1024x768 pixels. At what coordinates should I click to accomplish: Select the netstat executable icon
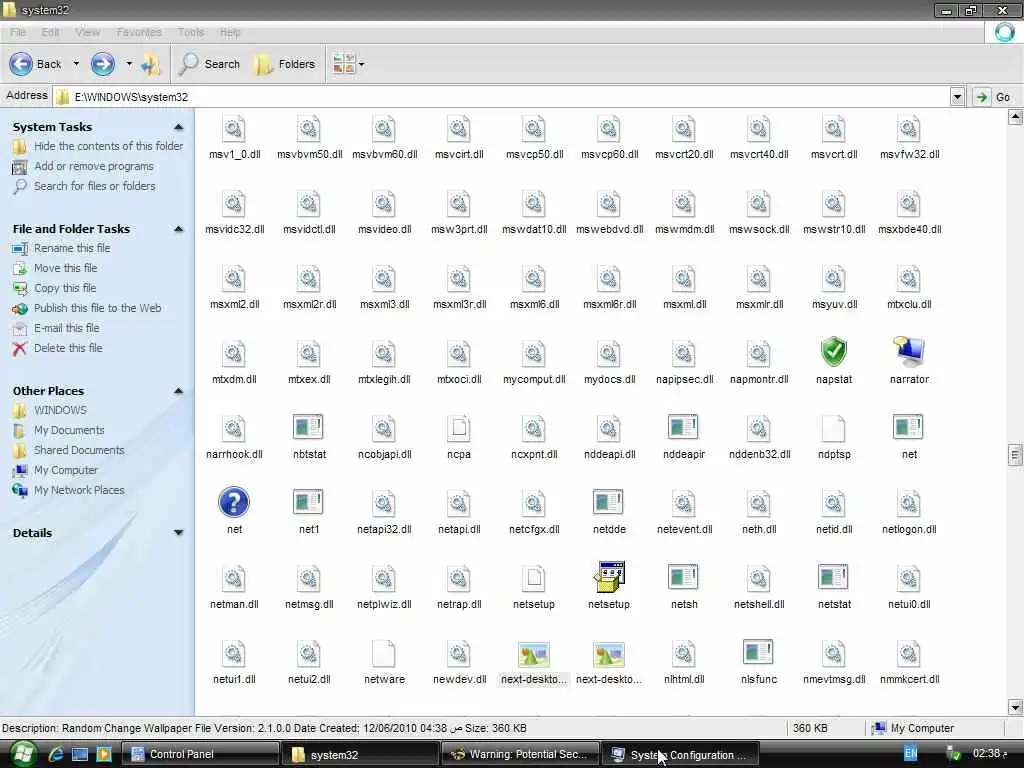[x=833, y=577]
